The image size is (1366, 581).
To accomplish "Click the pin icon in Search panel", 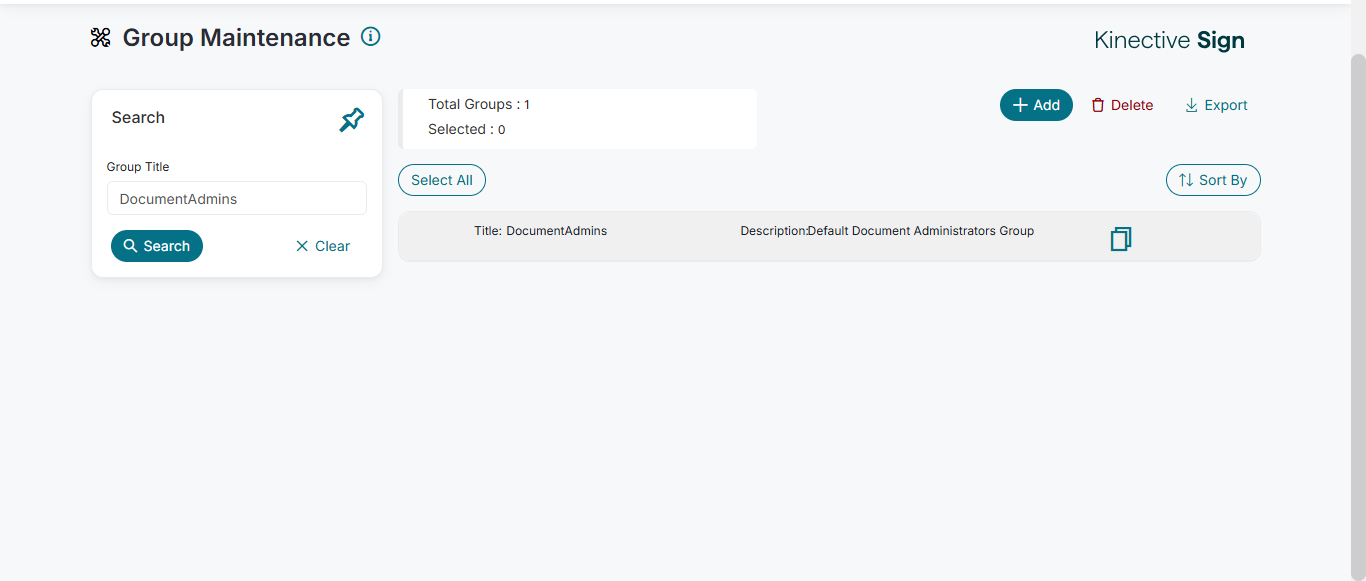I will click(x=351, y=120).
